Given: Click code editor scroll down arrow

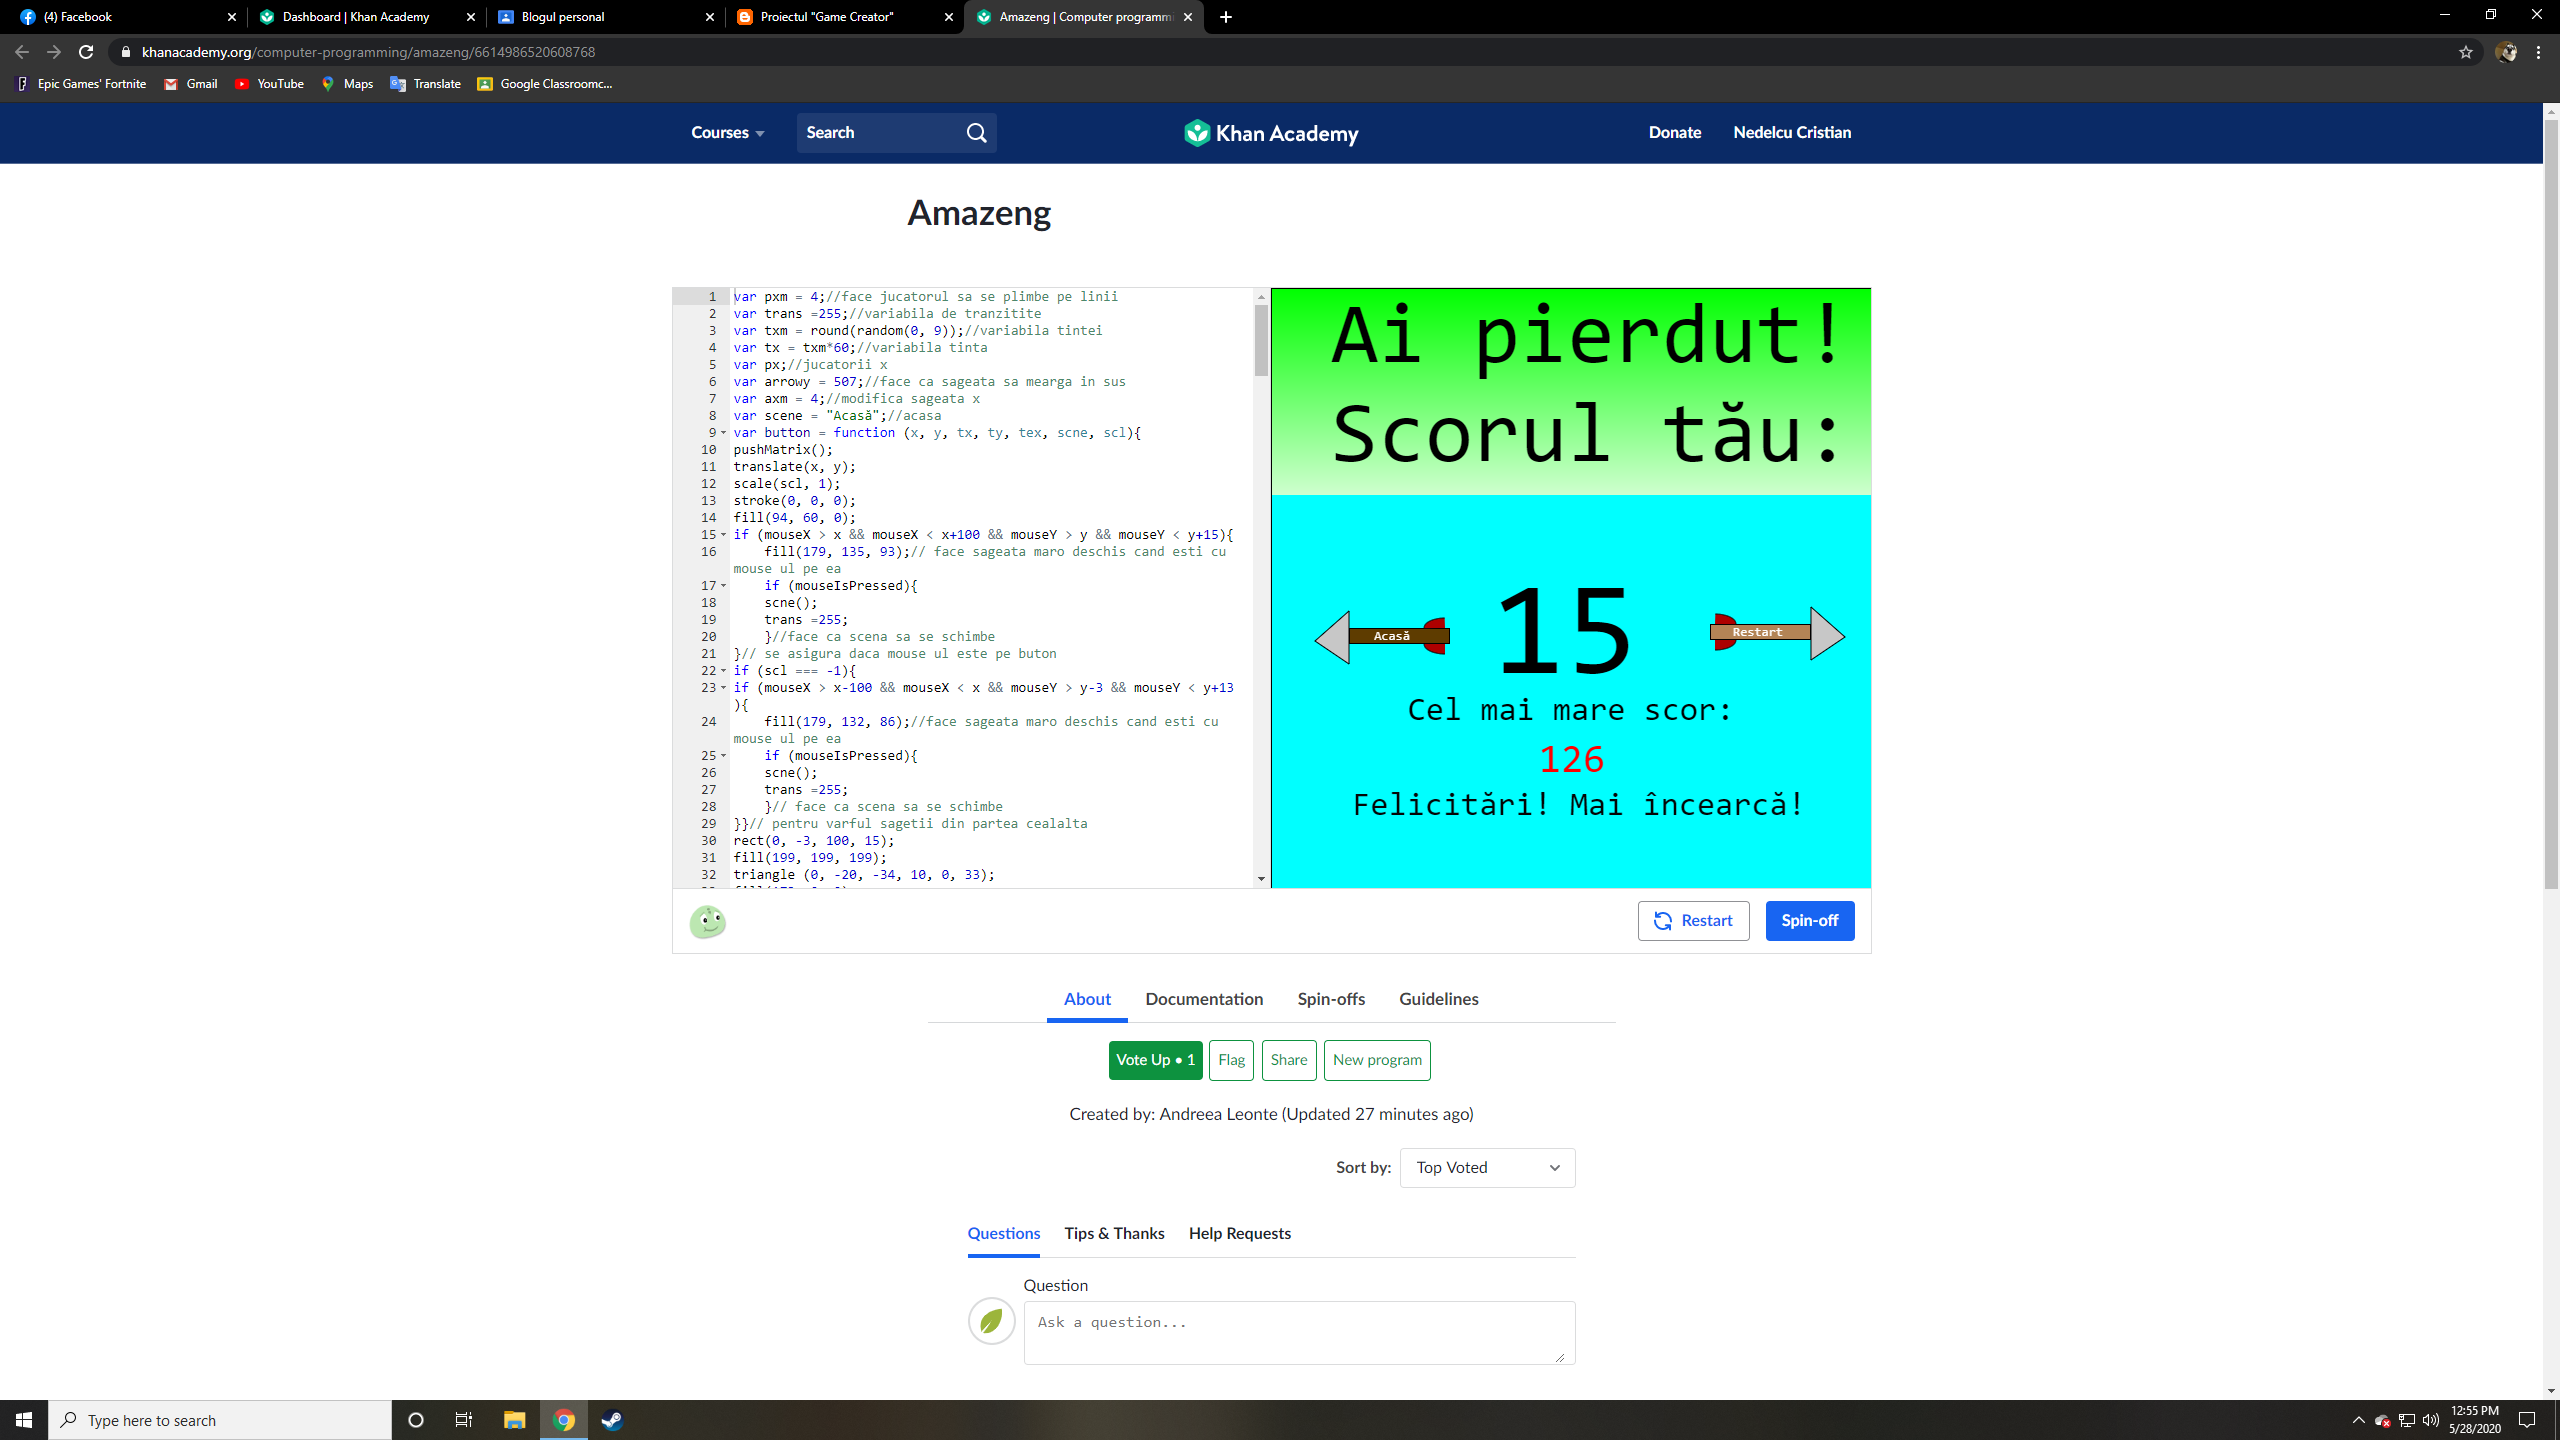Looking at the screenshot, I should [1261, 879].
